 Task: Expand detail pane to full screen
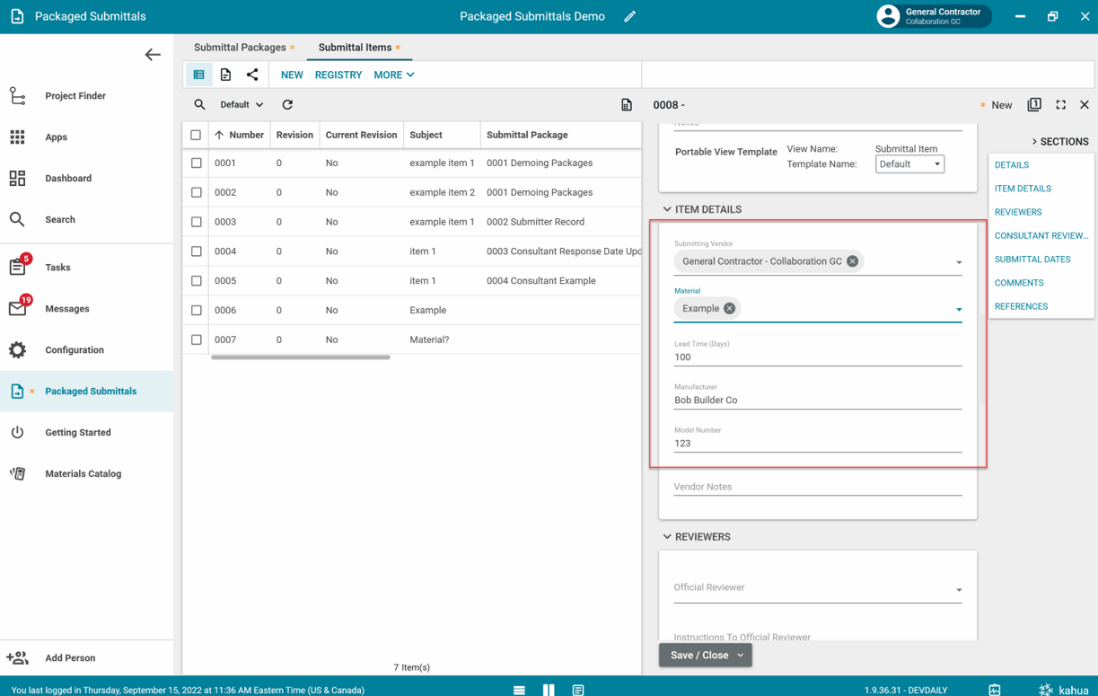tap(1061, 105)
